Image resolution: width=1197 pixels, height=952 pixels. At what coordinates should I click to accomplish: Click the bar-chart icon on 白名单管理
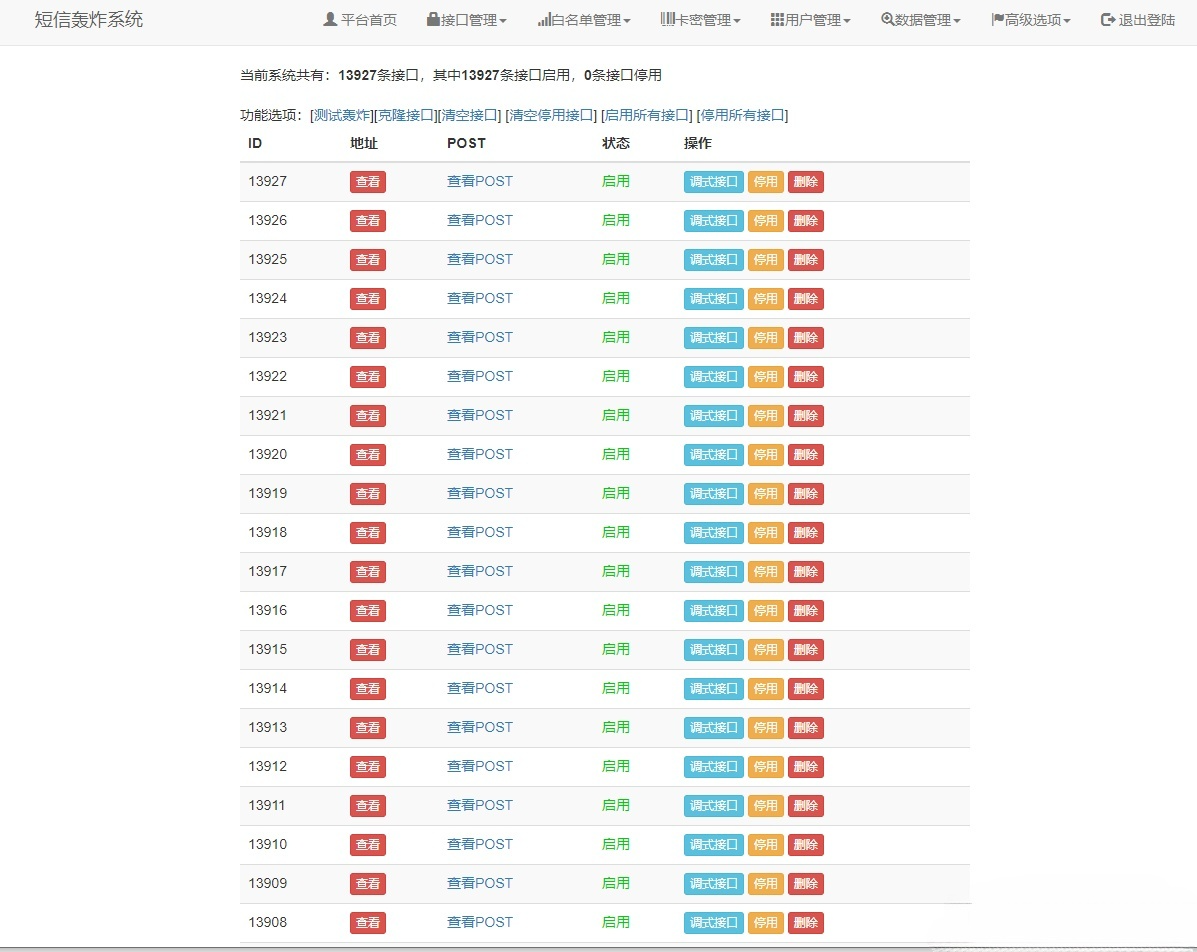click(545, 19)
